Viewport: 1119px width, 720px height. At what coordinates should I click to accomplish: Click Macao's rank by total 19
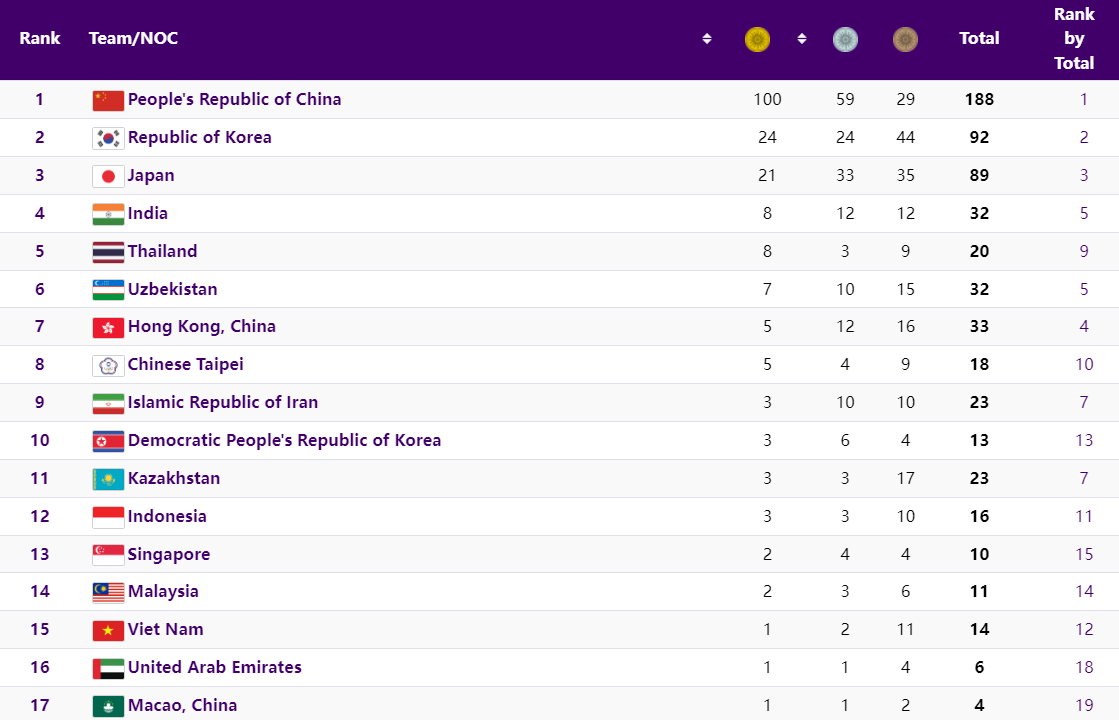tap(1084, 705)
